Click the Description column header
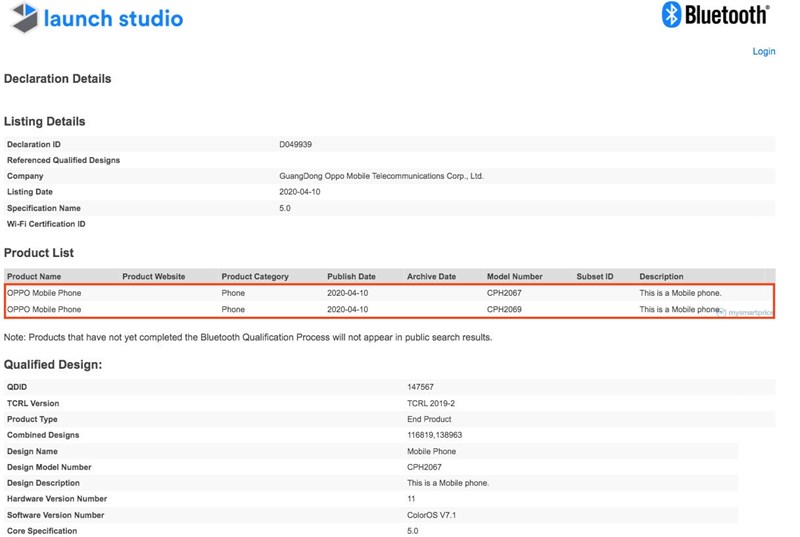 click(662, 276)
